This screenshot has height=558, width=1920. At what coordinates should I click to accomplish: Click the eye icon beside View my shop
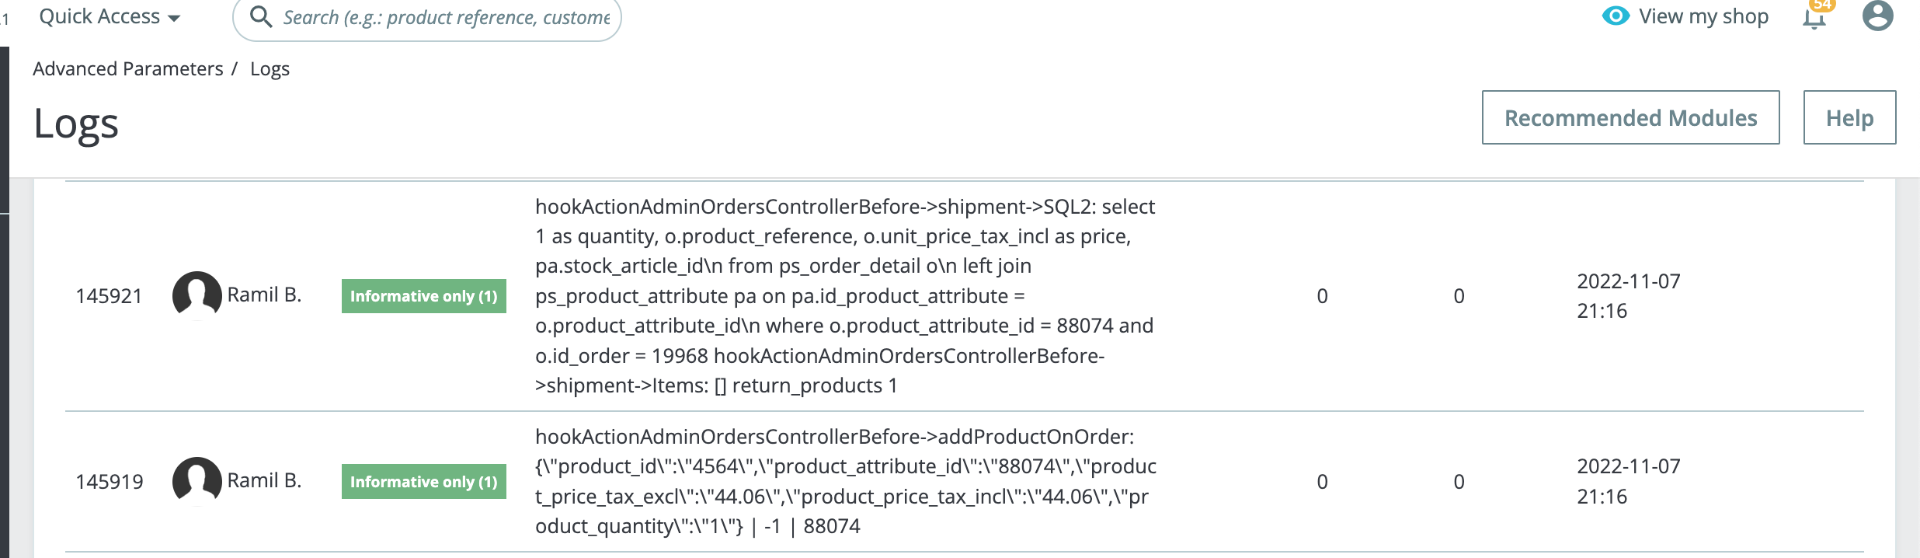pos(1615,16)
